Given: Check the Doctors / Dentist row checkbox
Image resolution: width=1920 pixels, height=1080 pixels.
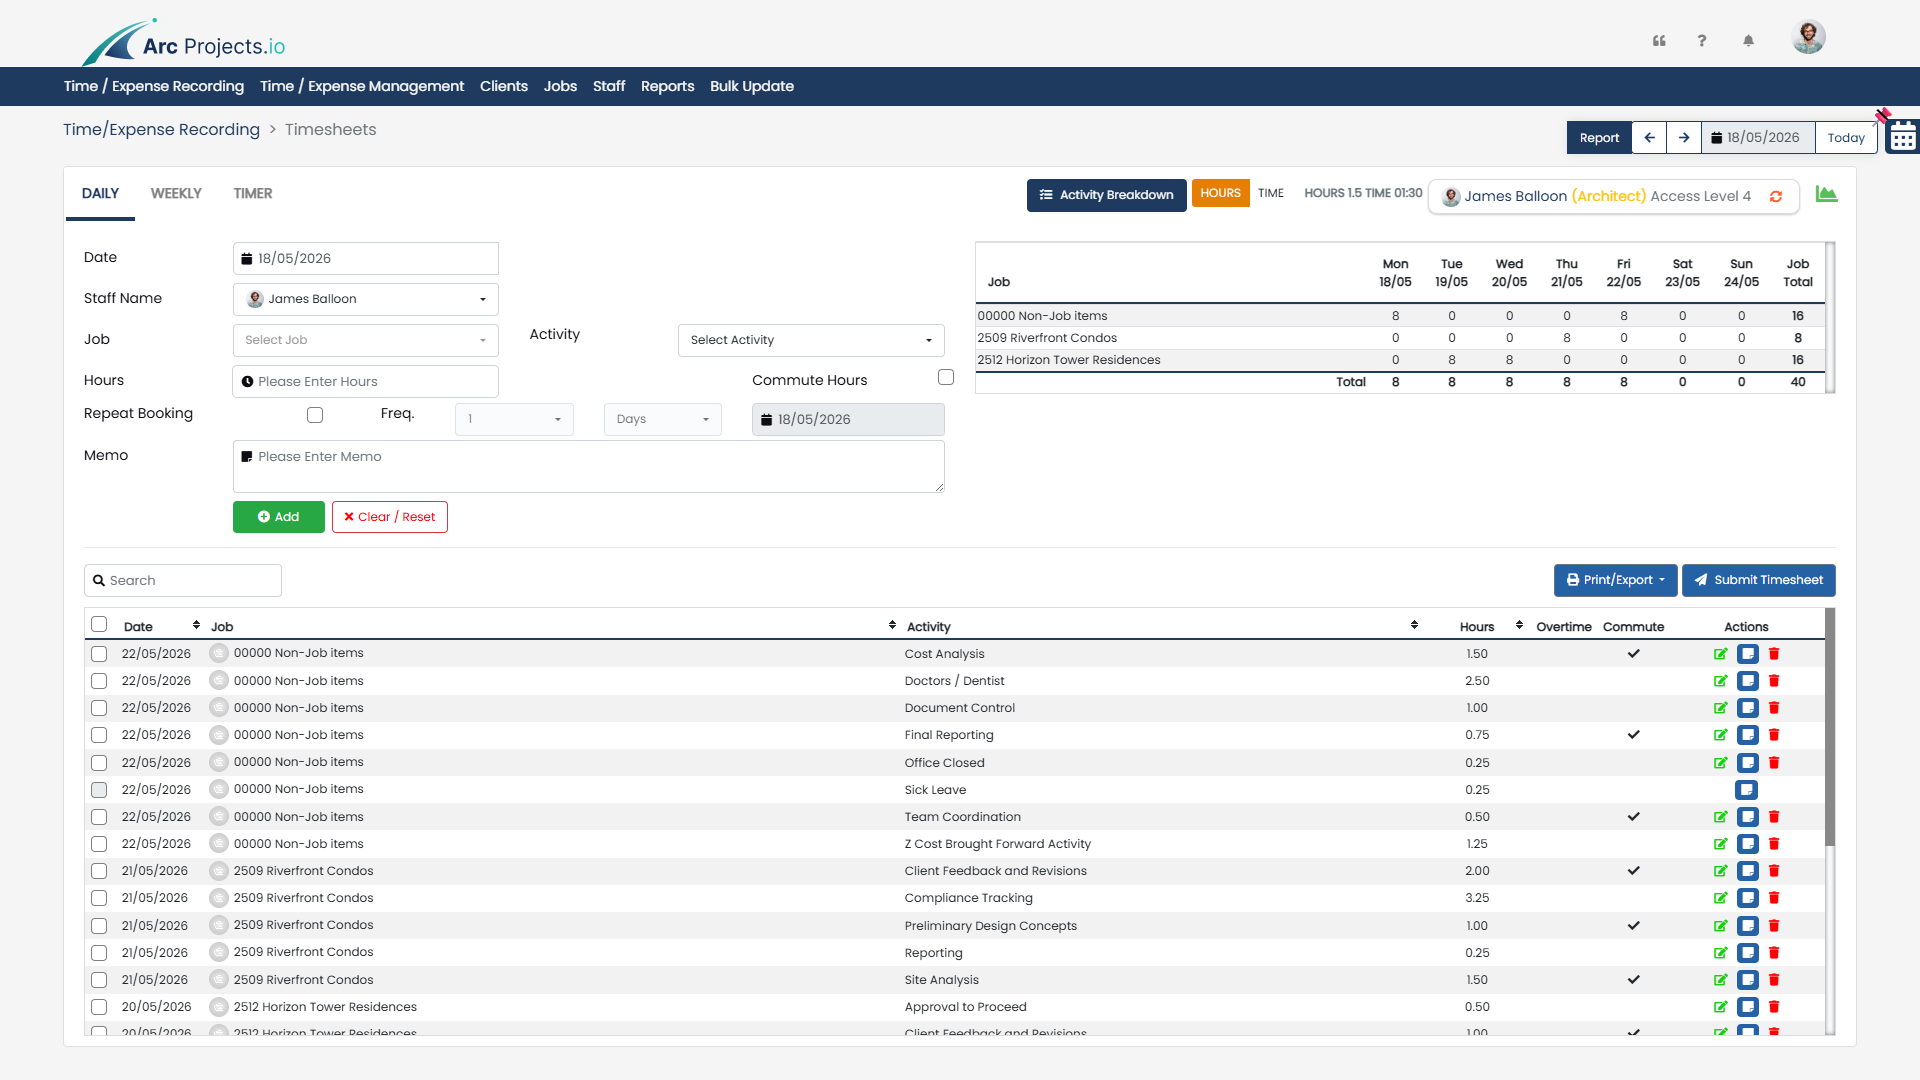Looking at the screenshot, I should (99, 681).
